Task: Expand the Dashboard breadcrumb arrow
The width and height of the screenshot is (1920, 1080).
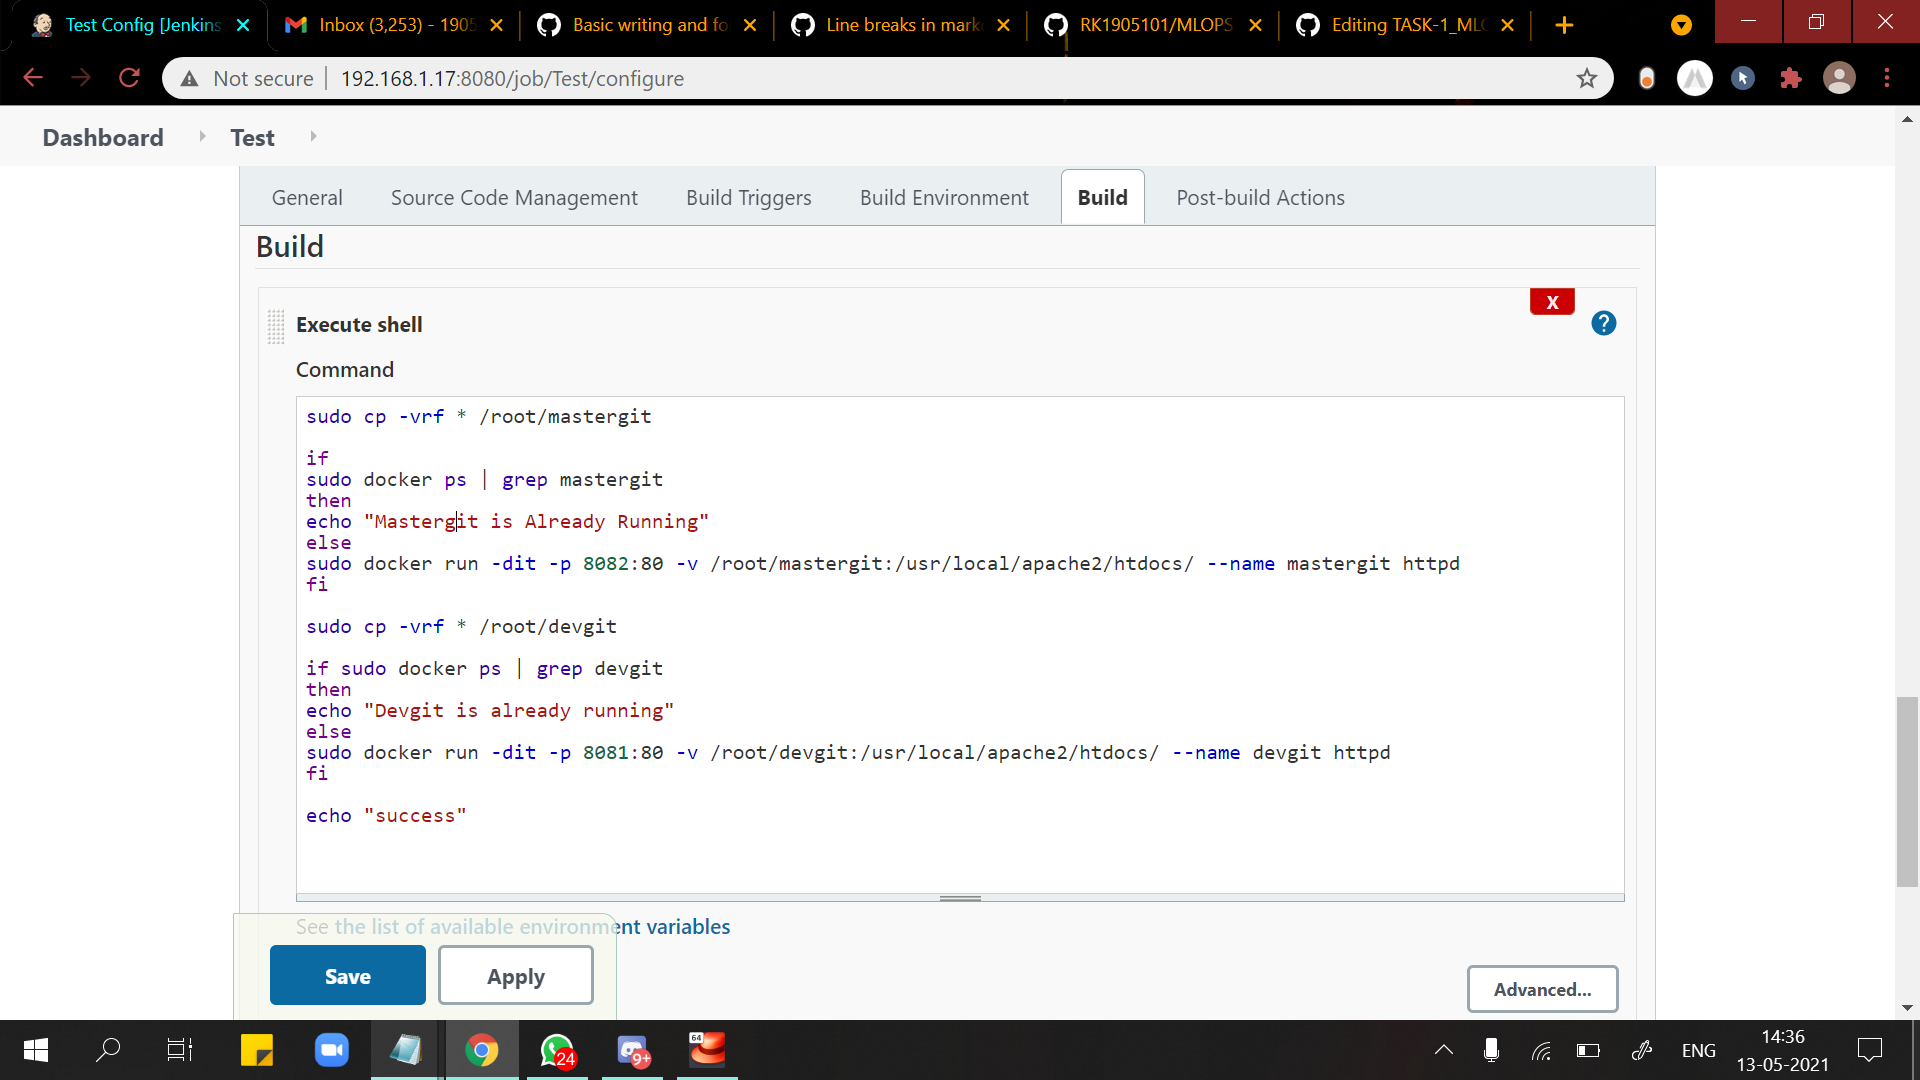Action: (x=202, y=136)
